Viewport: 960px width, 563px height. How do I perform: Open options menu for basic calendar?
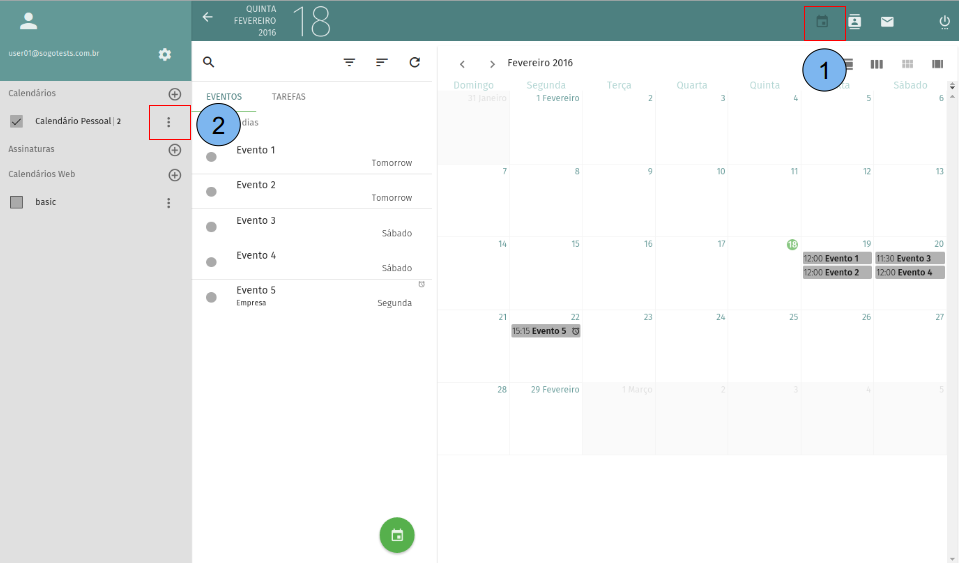(x=168, y=203)
